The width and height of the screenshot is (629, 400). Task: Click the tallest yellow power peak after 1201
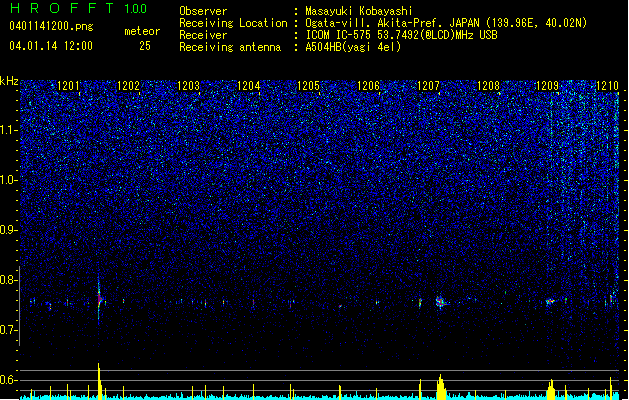99,381
